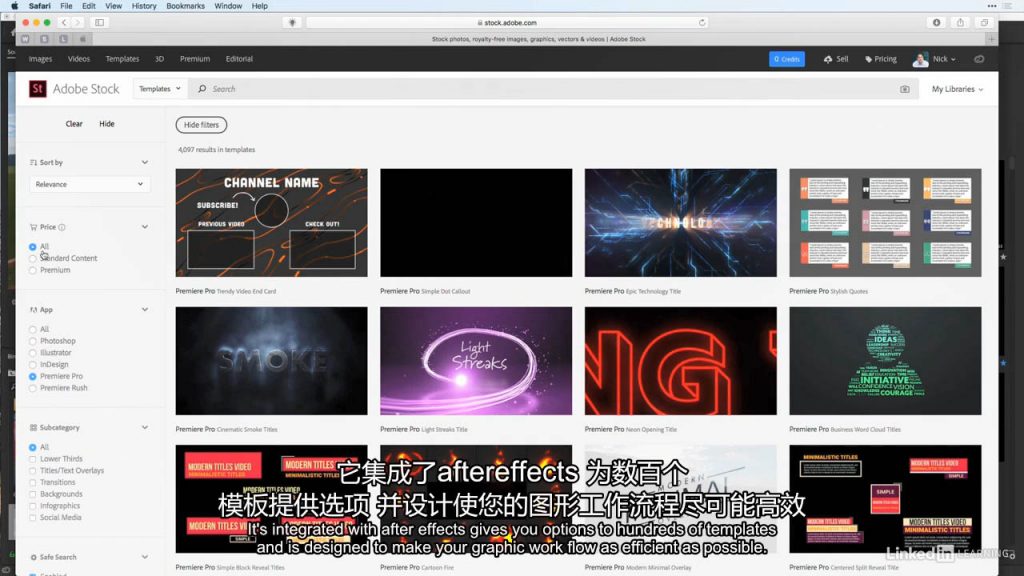This screenshot has height=576, width=1024.
Task: Click the stock.adobe.com address bar
Action: [508, 22]
